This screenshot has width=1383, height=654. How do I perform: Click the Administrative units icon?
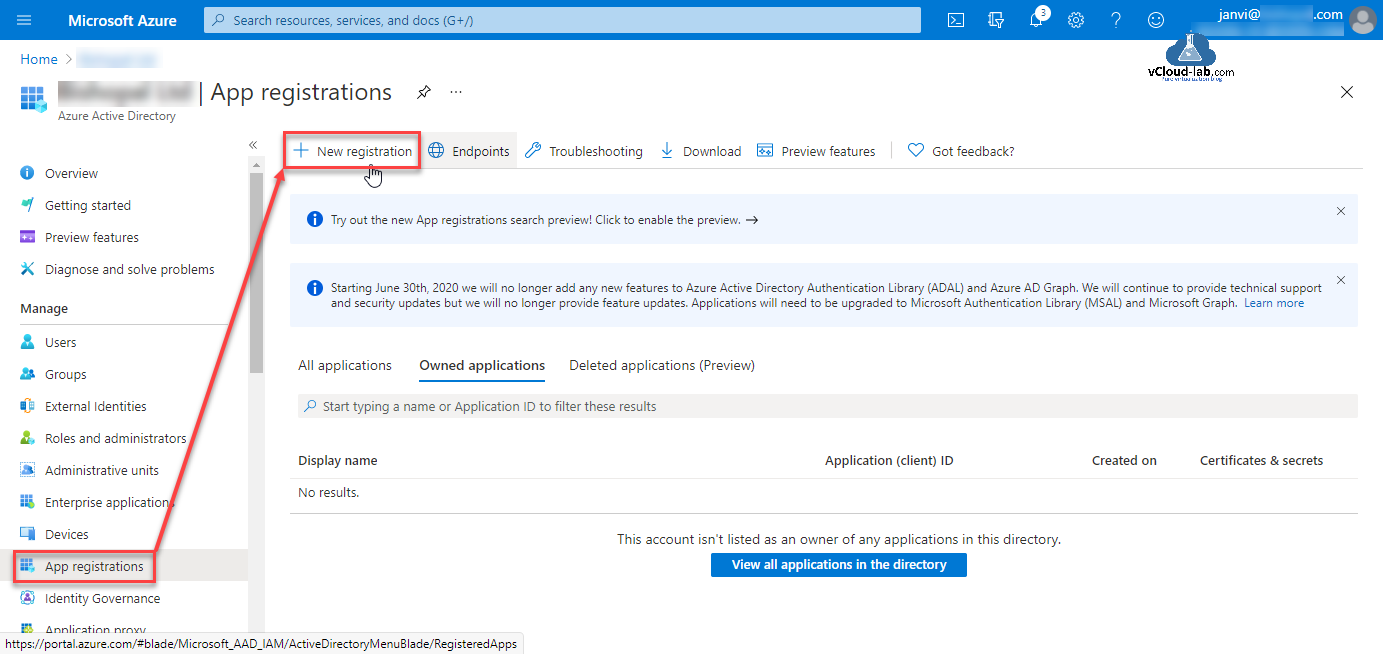(27, 470)
